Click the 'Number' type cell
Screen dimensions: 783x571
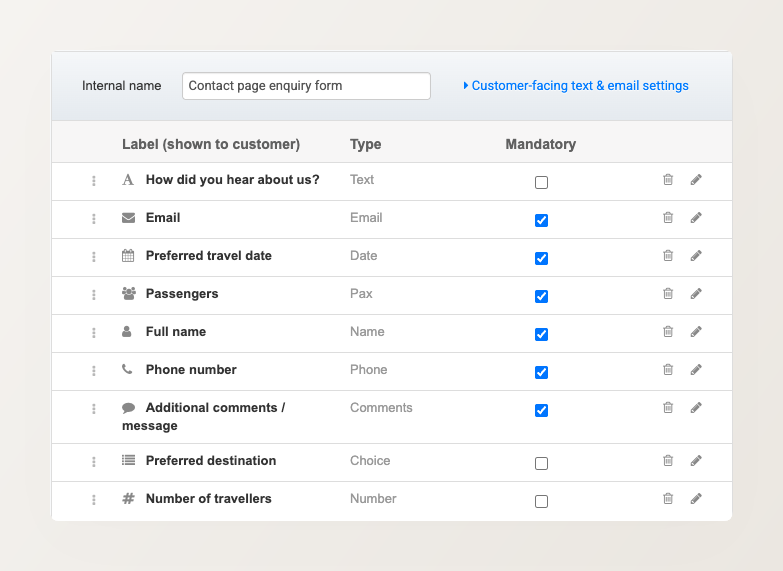pyautogui.click(x=373, y=499)
